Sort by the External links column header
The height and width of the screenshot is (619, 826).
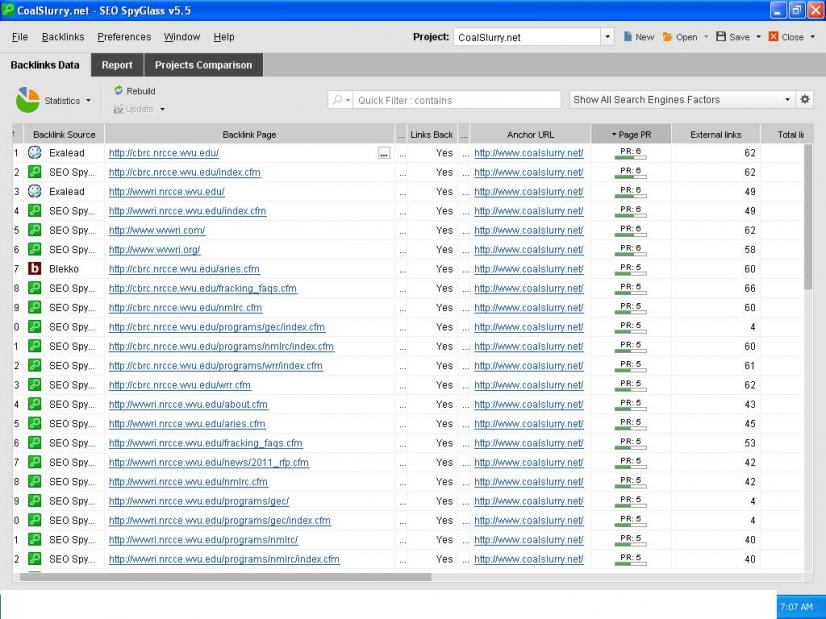coord(715,134)
